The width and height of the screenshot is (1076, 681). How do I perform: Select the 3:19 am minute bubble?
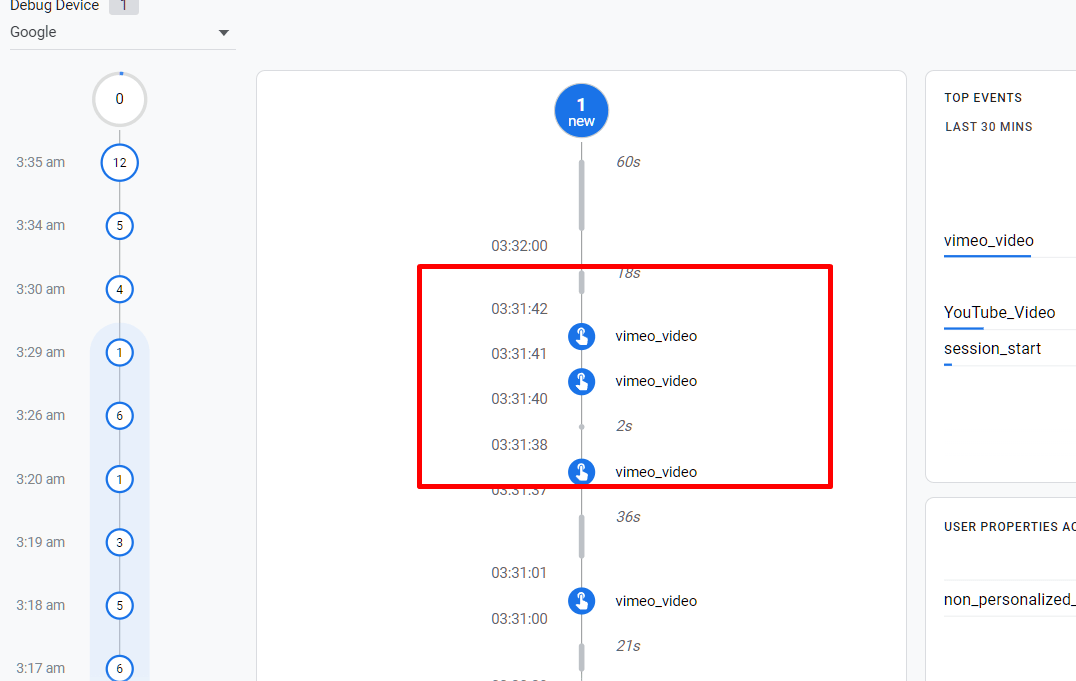[x=119, y=542]
